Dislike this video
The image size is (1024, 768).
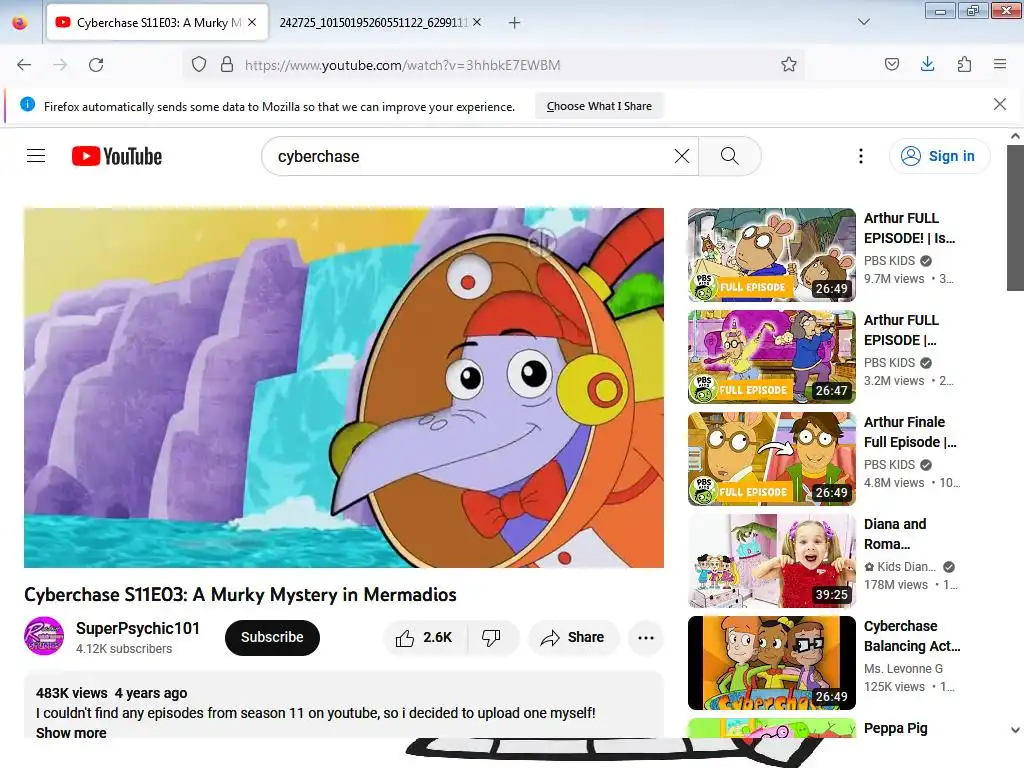tap(491, 637)
